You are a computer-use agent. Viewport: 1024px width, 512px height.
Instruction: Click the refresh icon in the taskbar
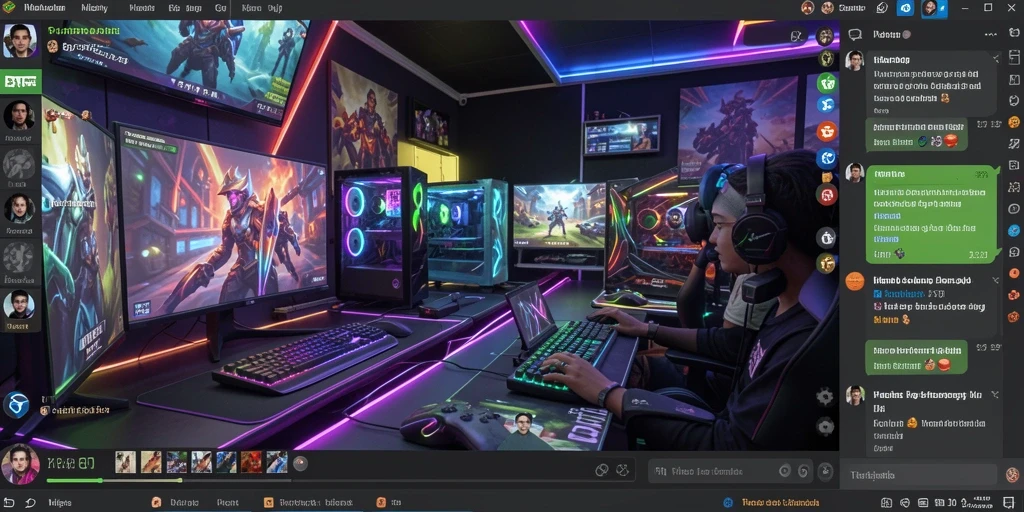[x=30, y=502]
